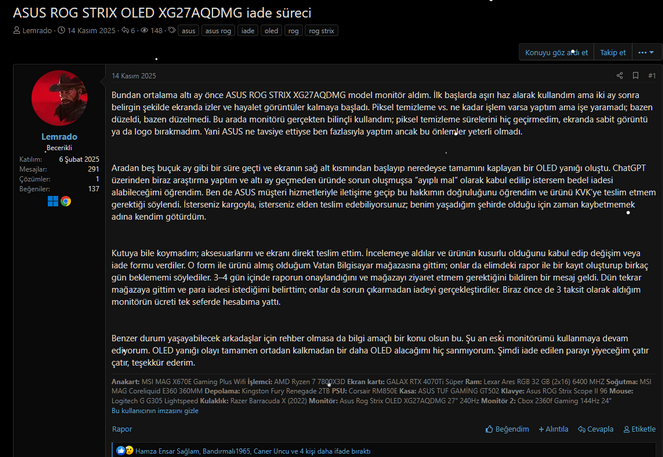Bookmark this post with the bookmark icon
663x457 pixels.
(635, 76)
